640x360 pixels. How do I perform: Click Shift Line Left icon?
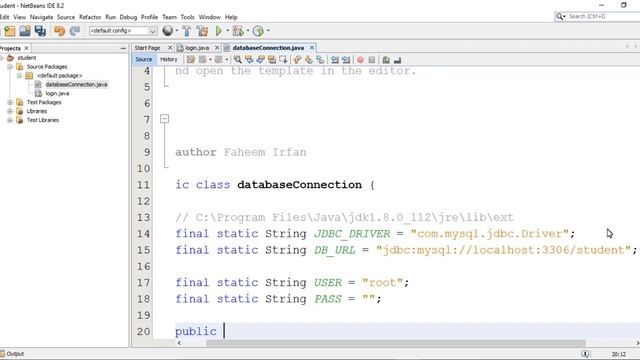pos(335,60)
